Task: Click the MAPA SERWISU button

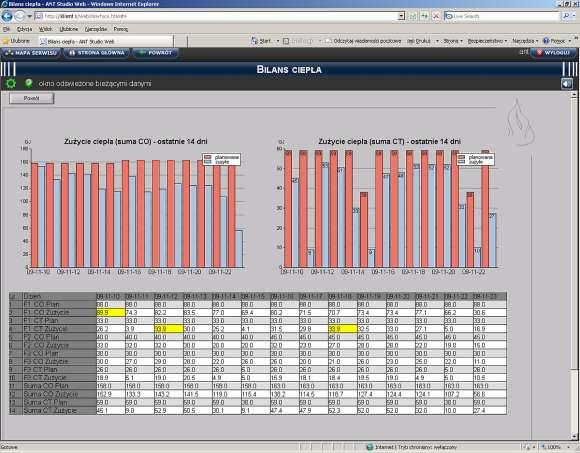Action: click(x=31, y=53)
